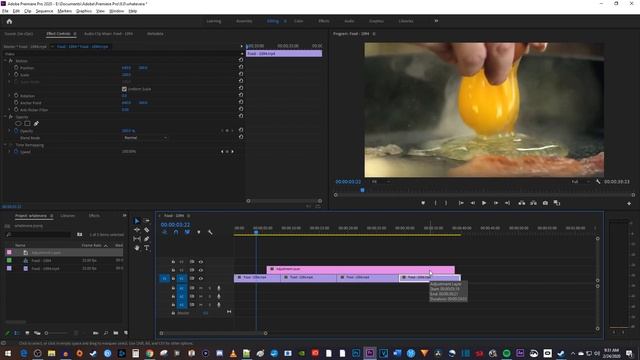Click timeline timecode 00:00:03:22

click(x=175, y=225)
